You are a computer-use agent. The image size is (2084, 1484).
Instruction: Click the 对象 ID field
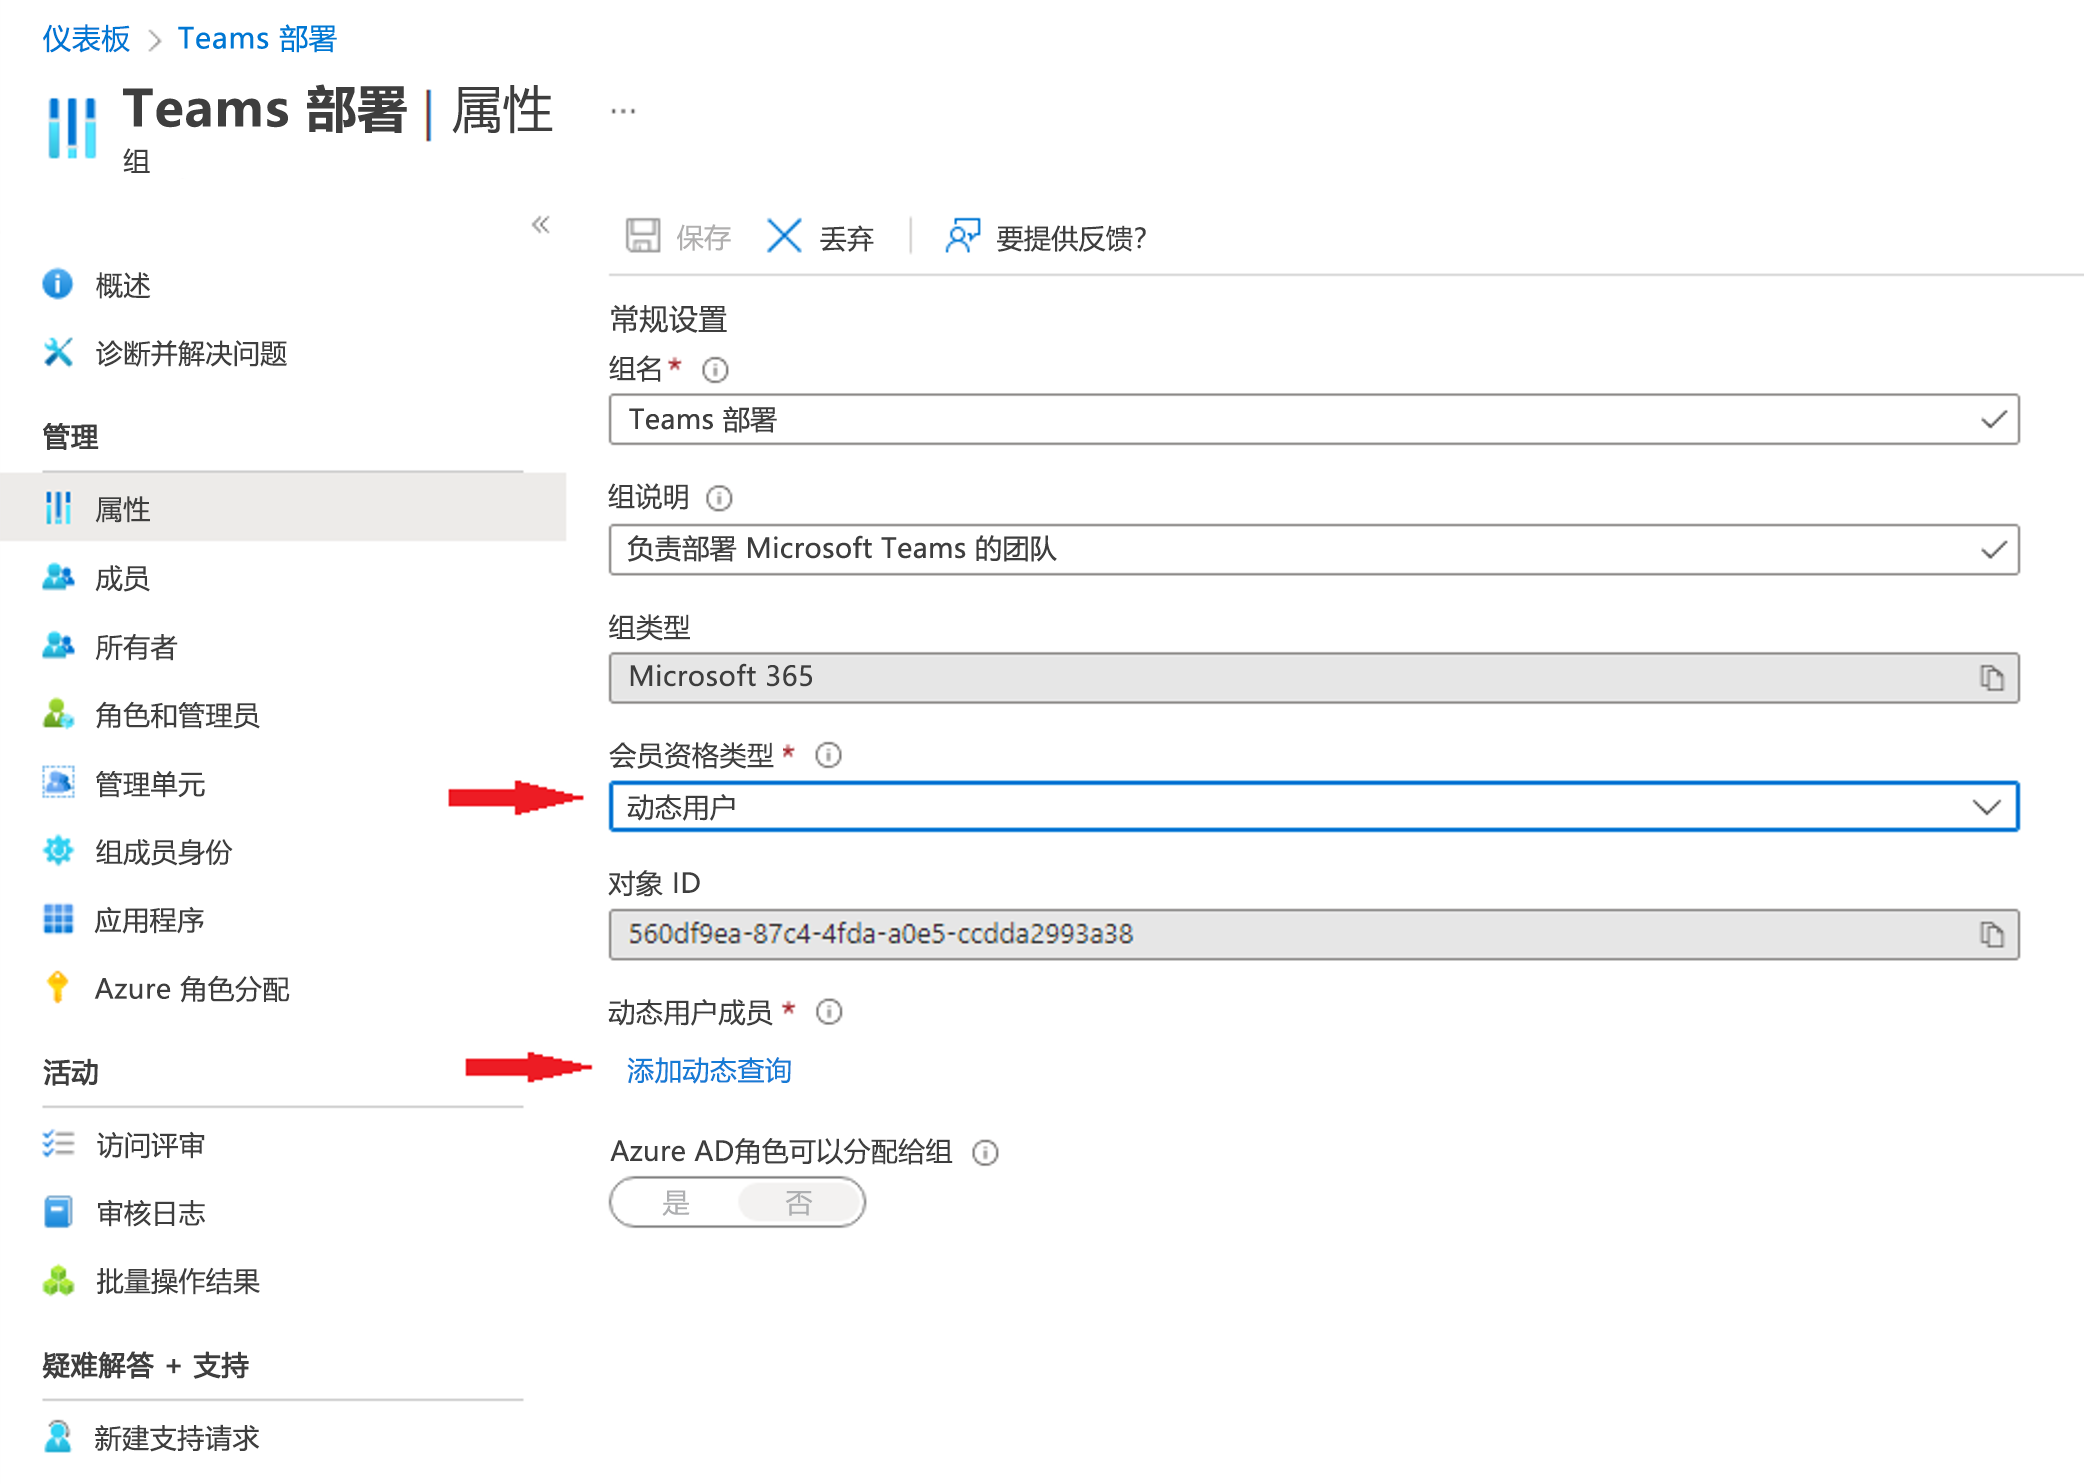(x=1314, y=934)
